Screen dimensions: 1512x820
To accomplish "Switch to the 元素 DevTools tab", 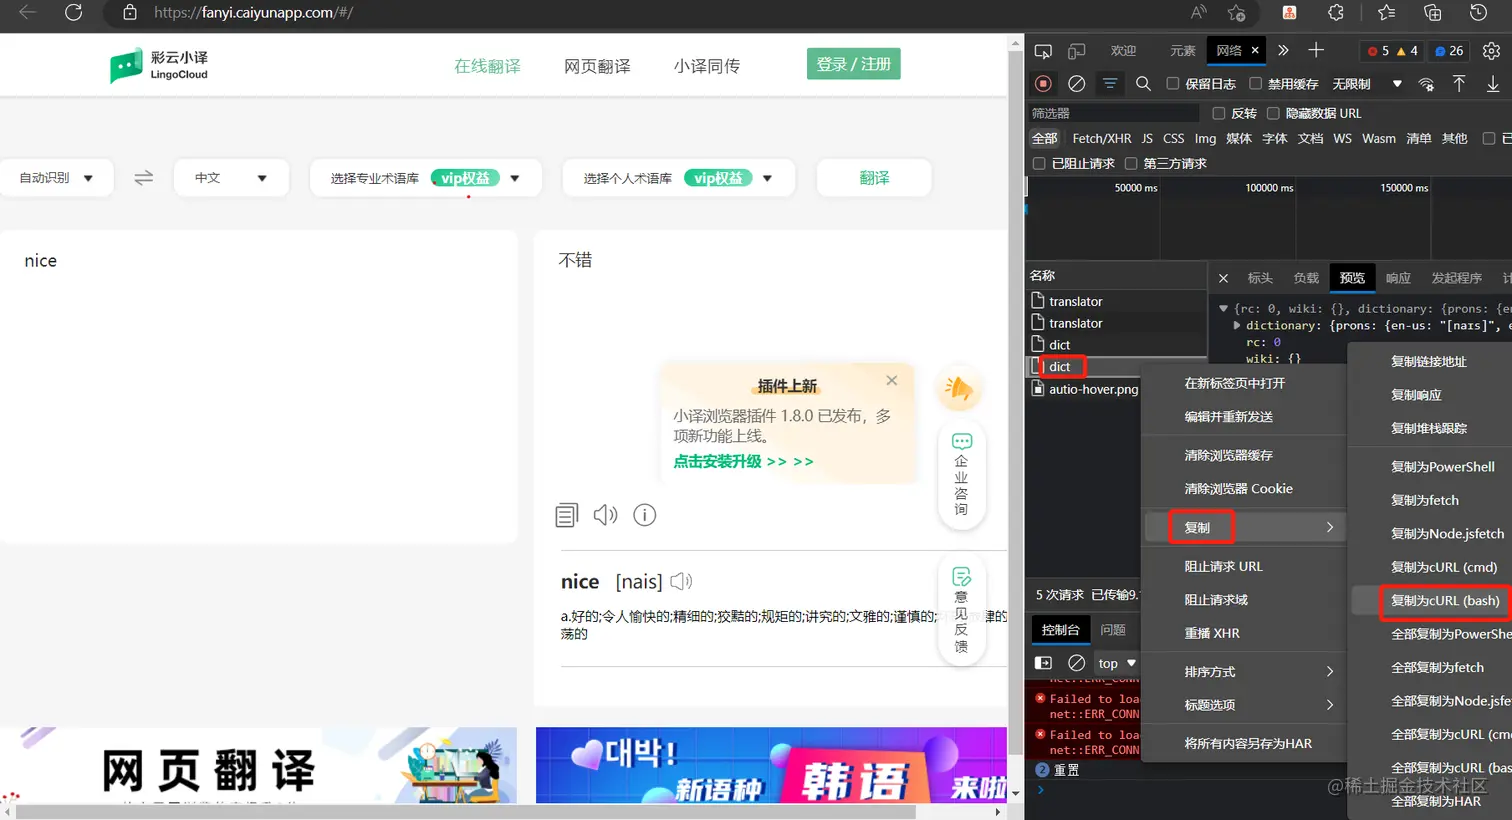I will tap(1183, 51).
